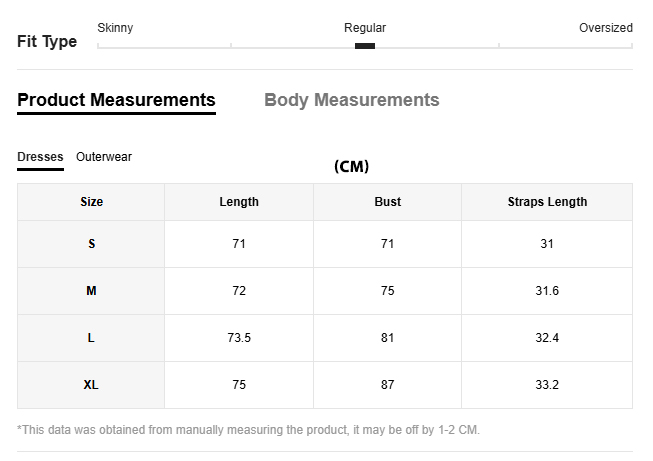Click the 73.5 length cell

pos(239,338)
